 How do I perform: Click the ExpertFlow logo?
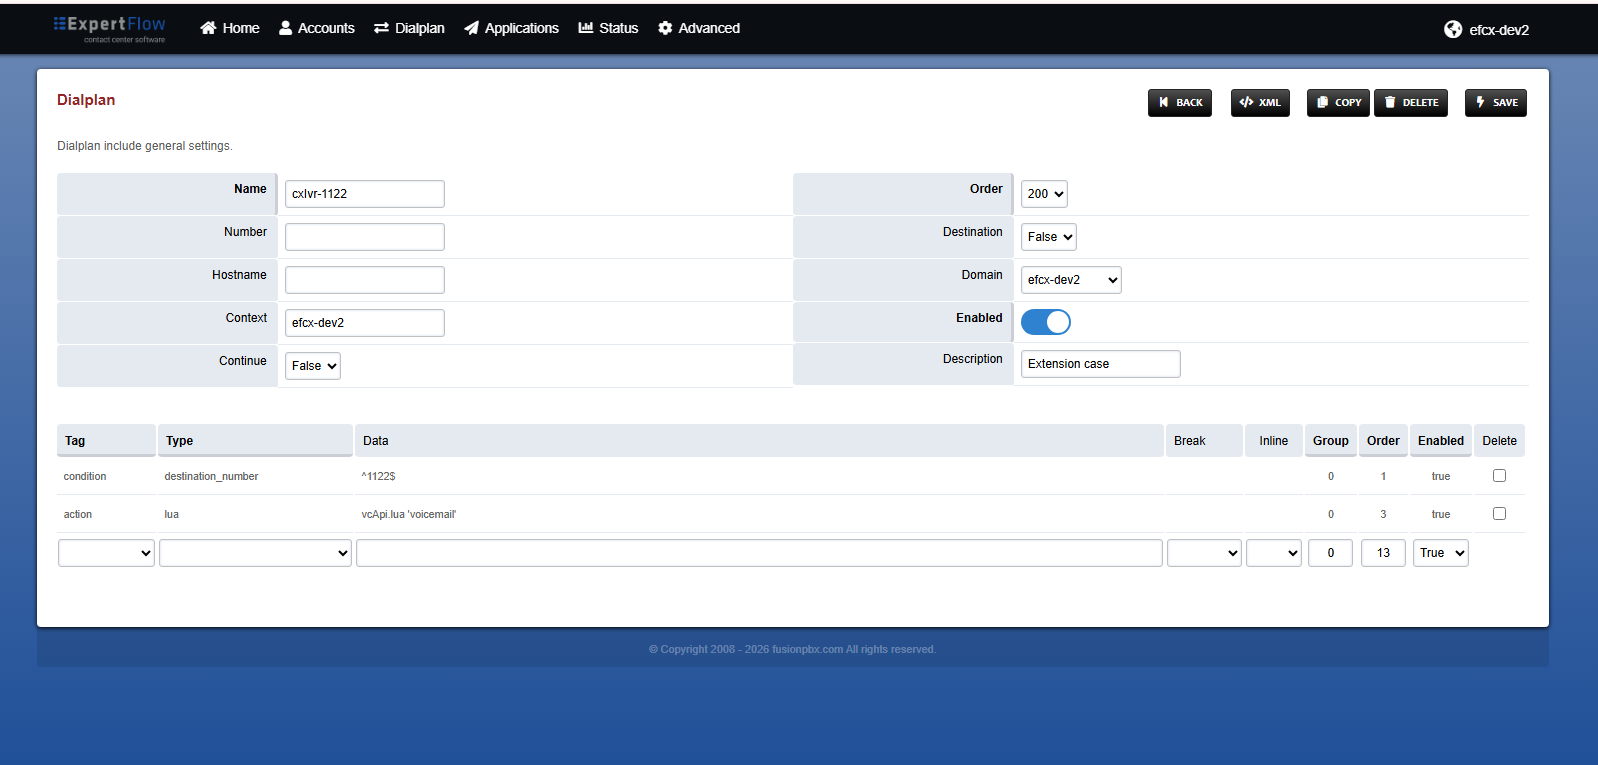click(x=110, y=29)
